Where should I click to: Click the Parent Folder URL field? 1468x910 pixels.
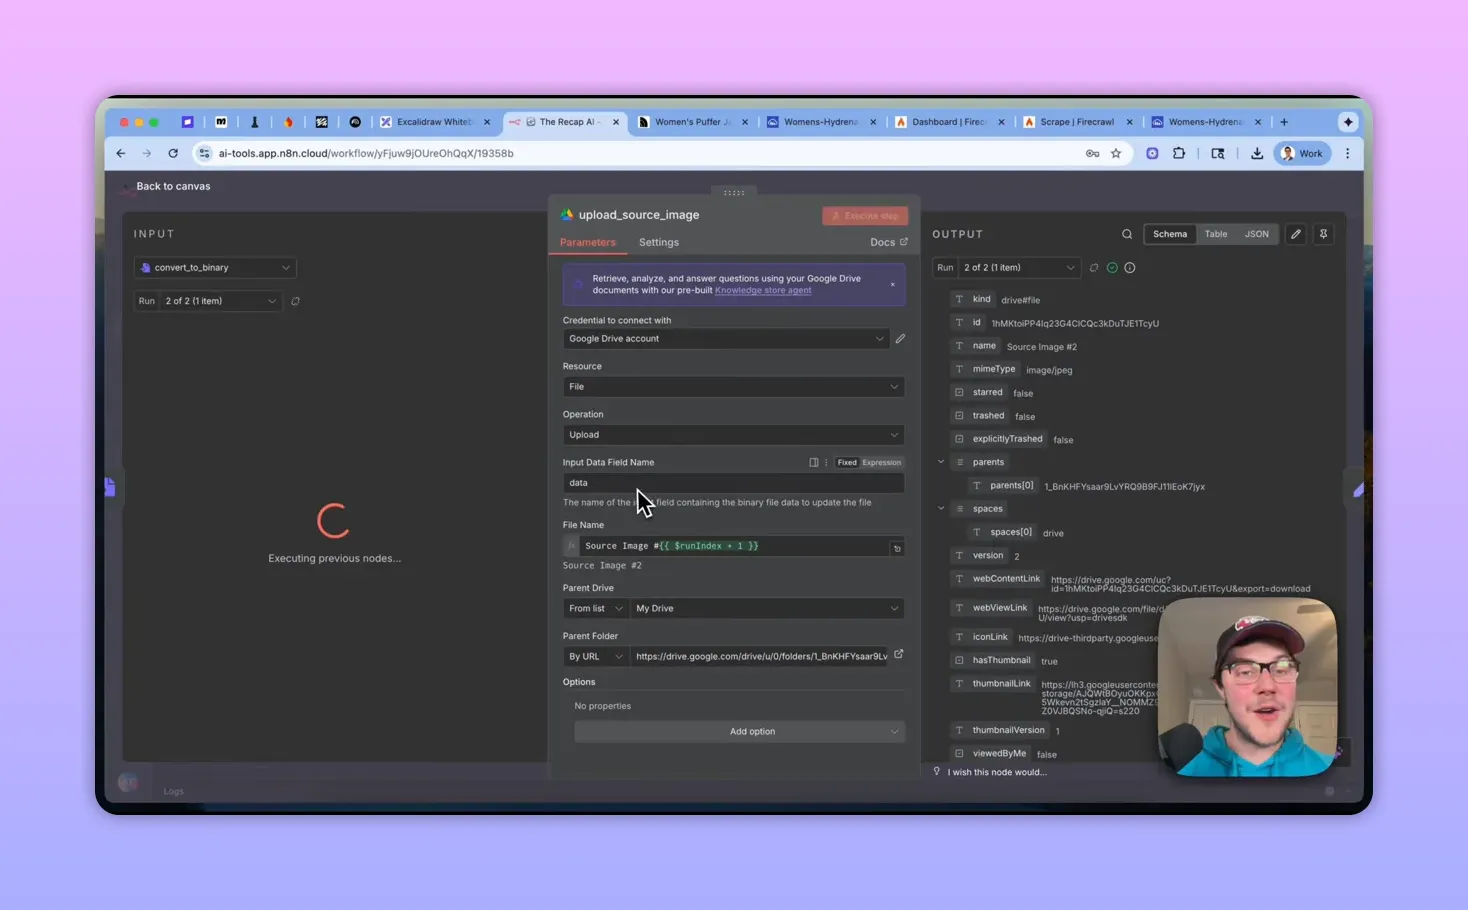point(760,657)
